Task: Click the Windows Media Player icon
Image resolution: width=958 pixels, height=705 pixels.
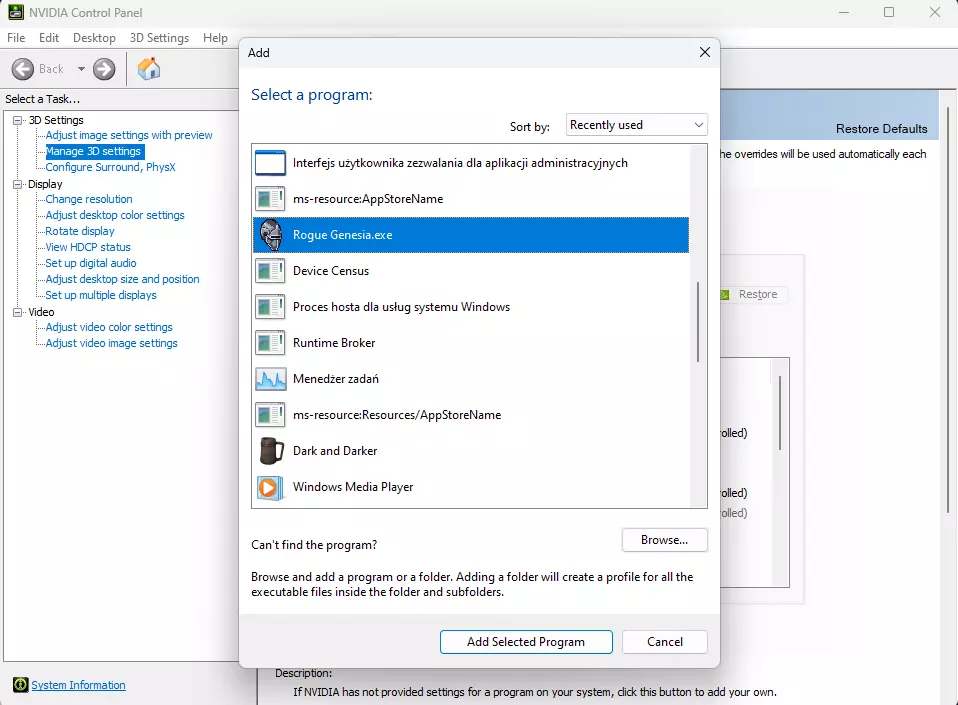Action: point(270,488)
